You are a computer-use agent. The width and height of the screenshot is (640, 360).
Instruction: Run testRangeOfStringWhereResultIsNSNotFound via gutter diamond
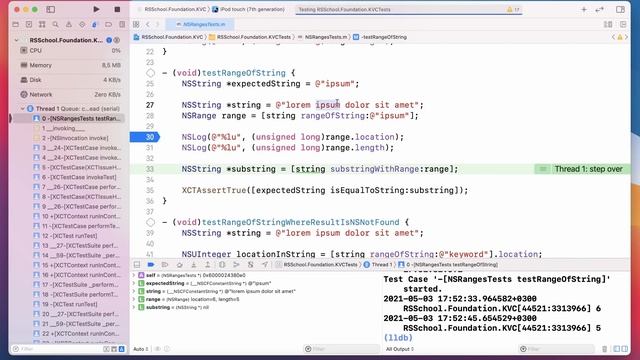(x=150, y=222)
